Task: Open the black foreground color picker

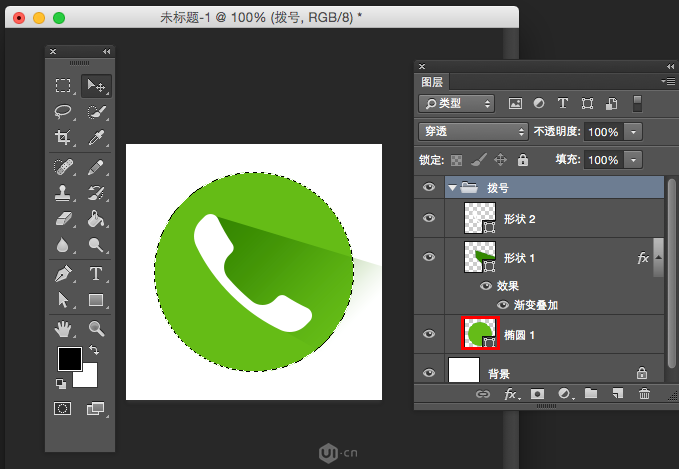Action: click(x=69, y=359)
